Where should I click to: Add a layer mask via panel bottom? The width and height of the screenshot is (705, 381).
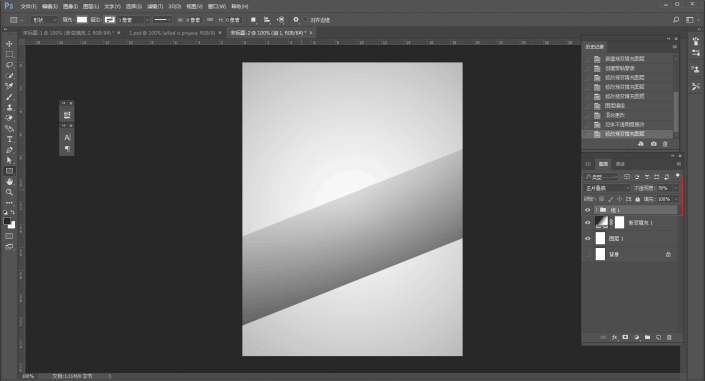pyautogui.click(x=625, y=337)
